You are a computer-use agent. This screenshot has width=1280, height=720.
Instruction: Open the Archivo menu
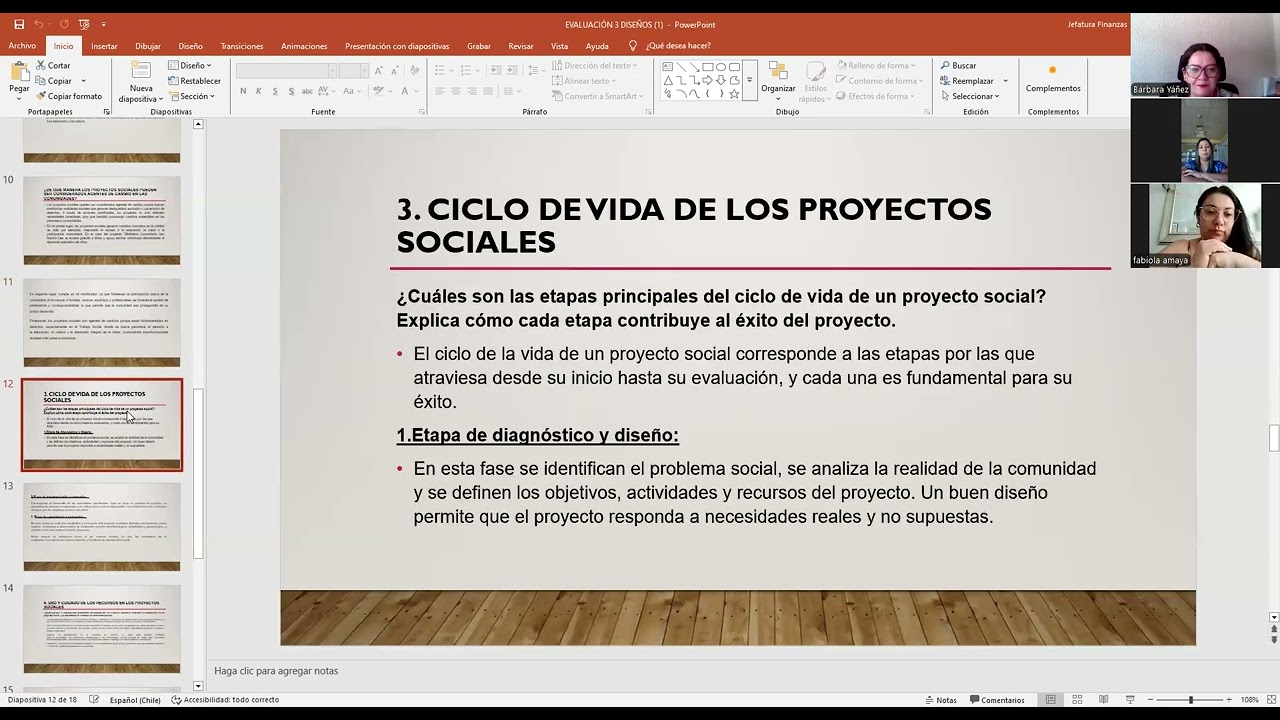(x=22, y=46)
